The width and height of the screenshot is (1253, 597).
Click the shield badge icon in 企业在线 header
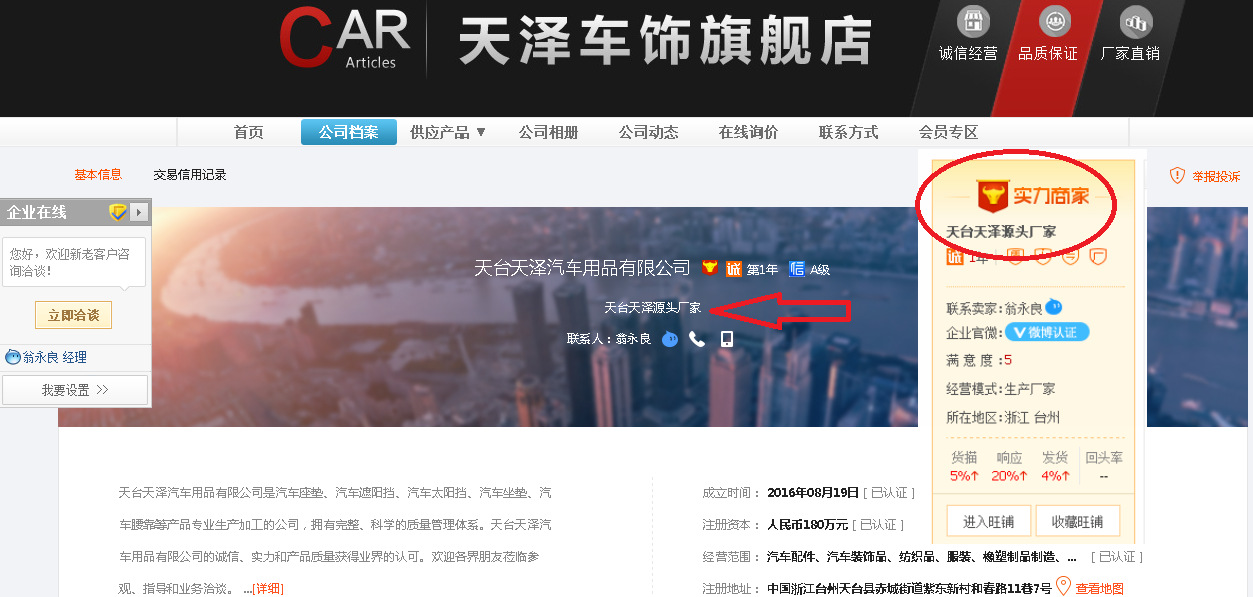118,212
